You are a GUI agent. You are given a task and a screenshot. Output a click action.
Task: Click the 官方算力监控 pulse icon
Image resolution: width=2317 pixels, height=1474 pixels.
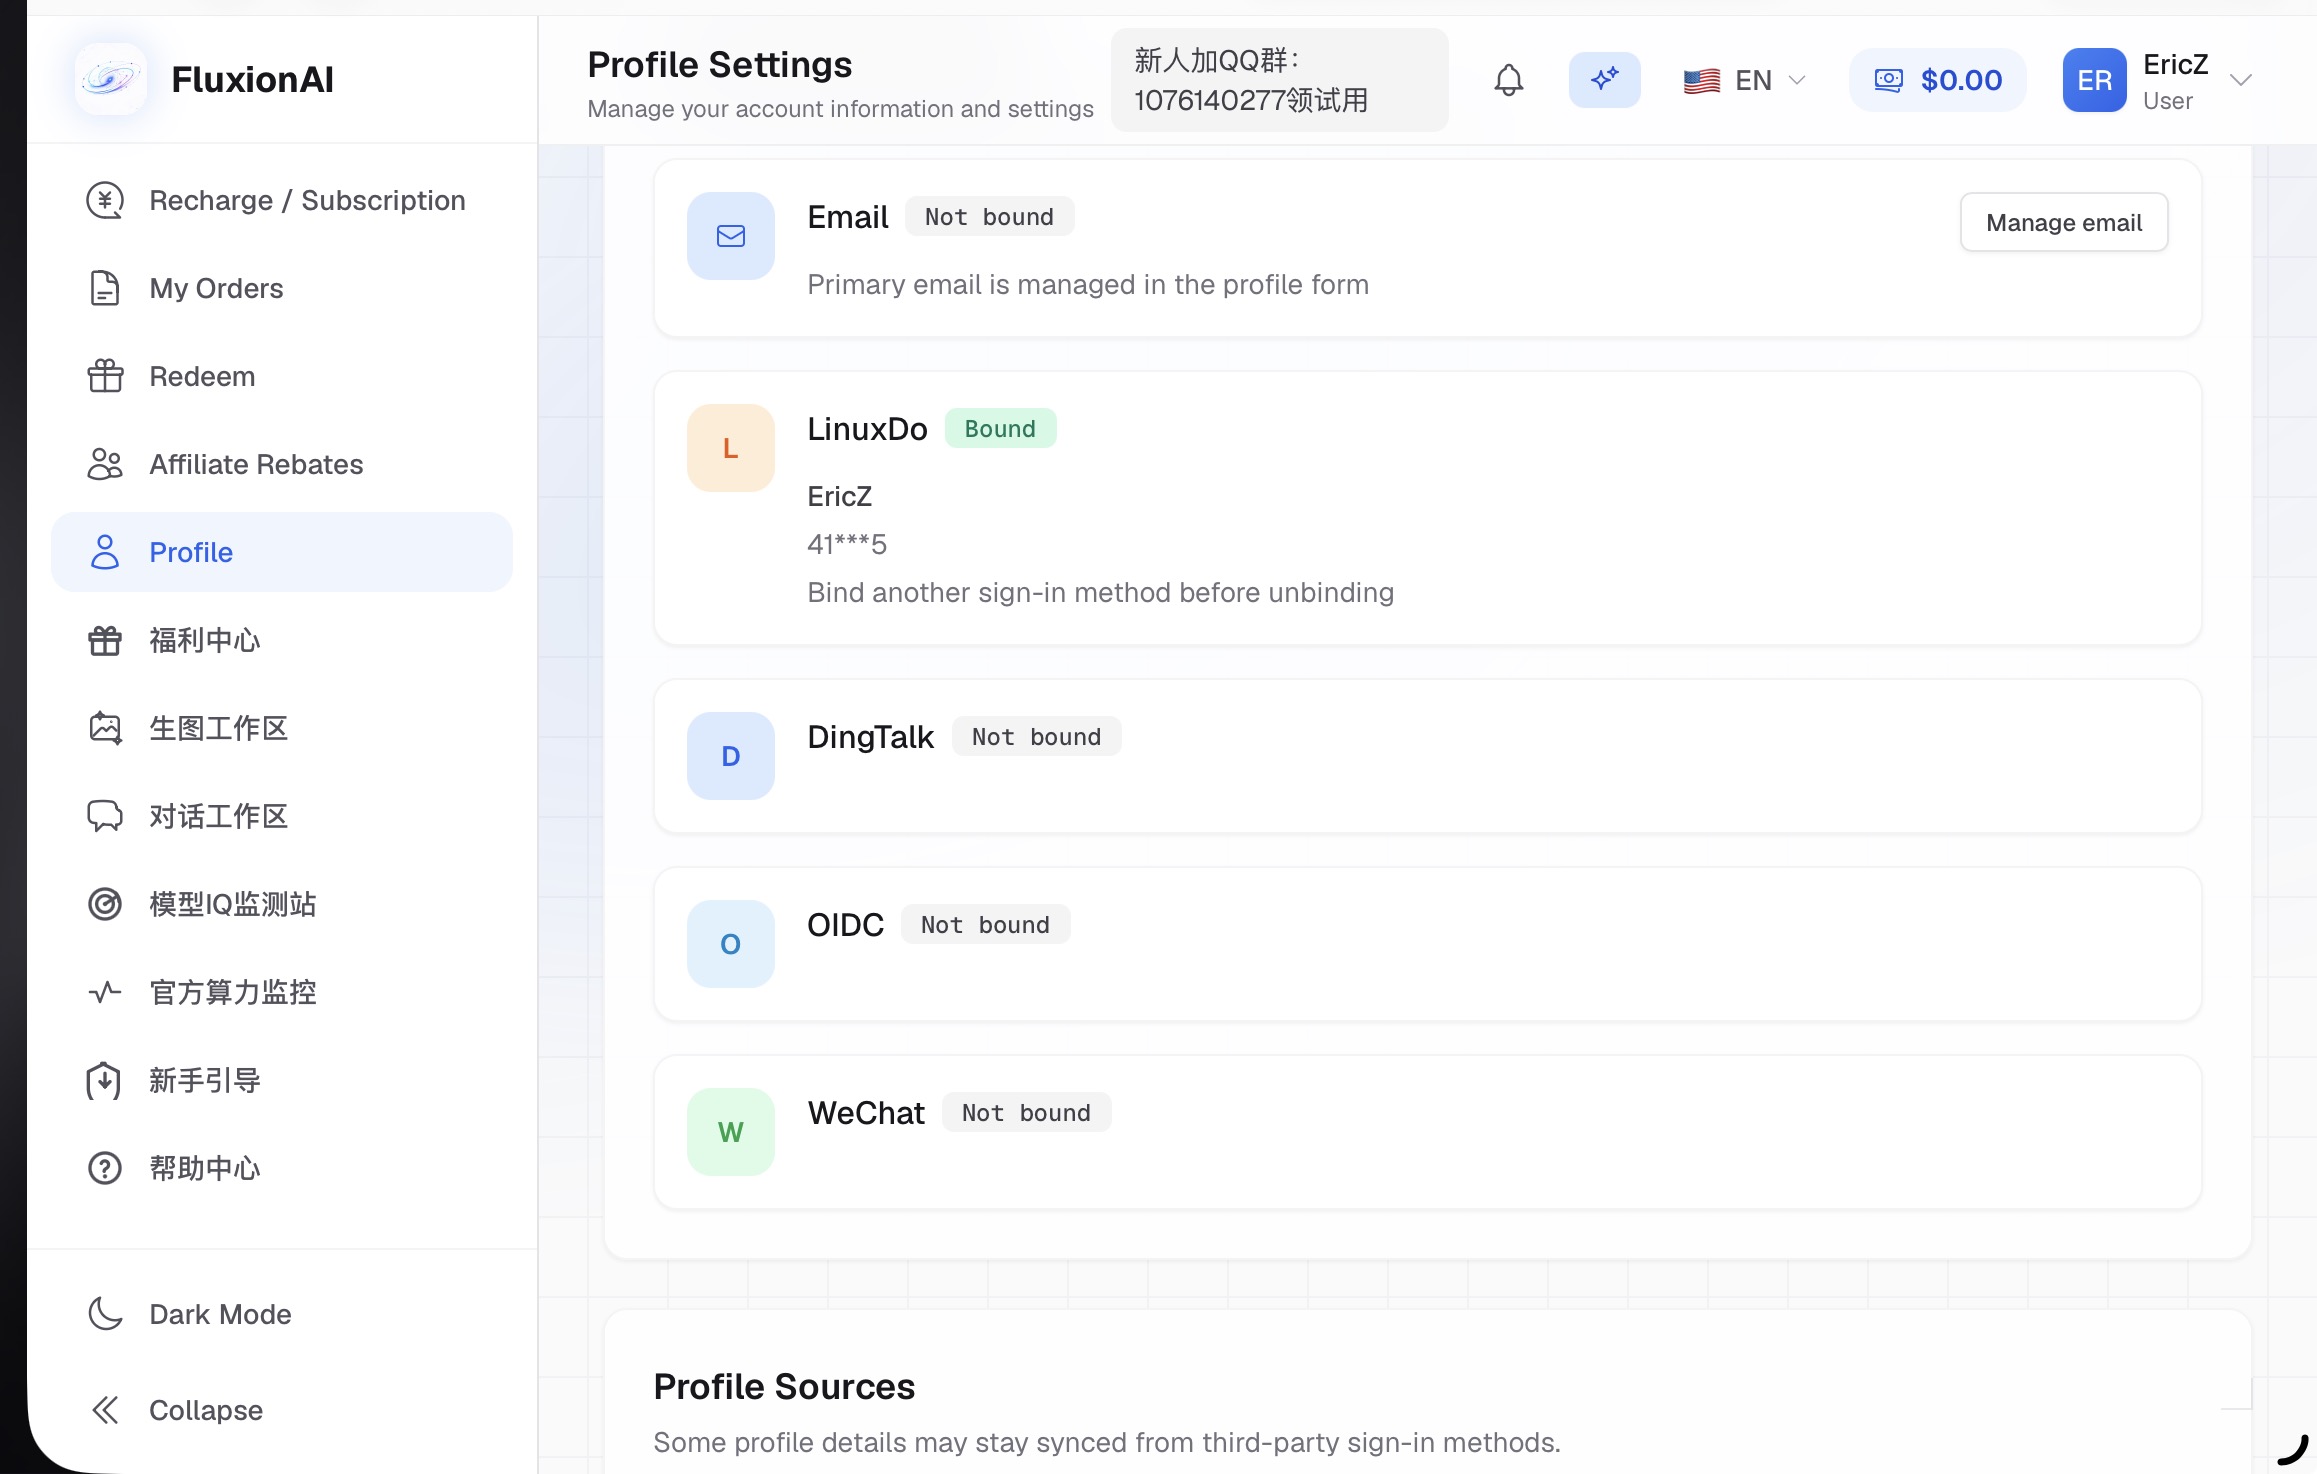point(105,992)
